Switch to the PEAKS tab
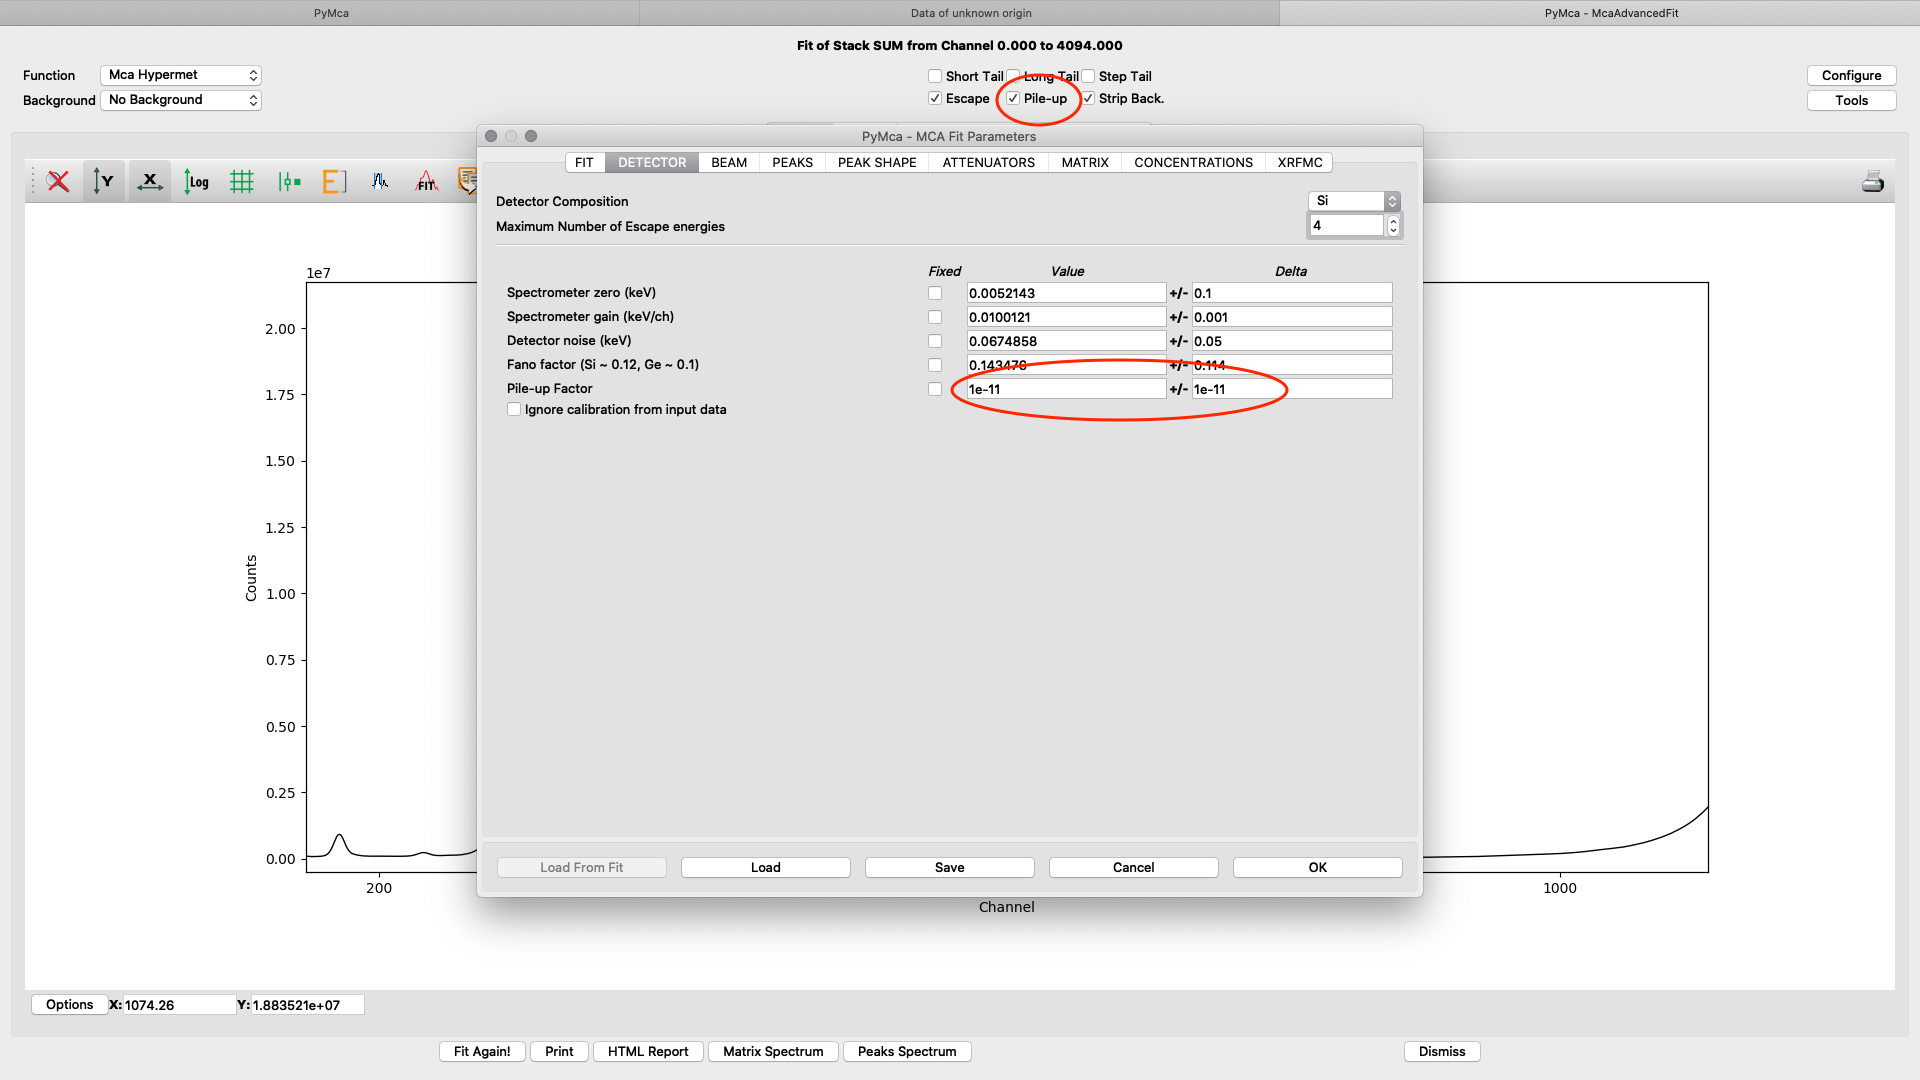The width and height of the screenshot is (1920, 1080). click(x=792, y=162)
